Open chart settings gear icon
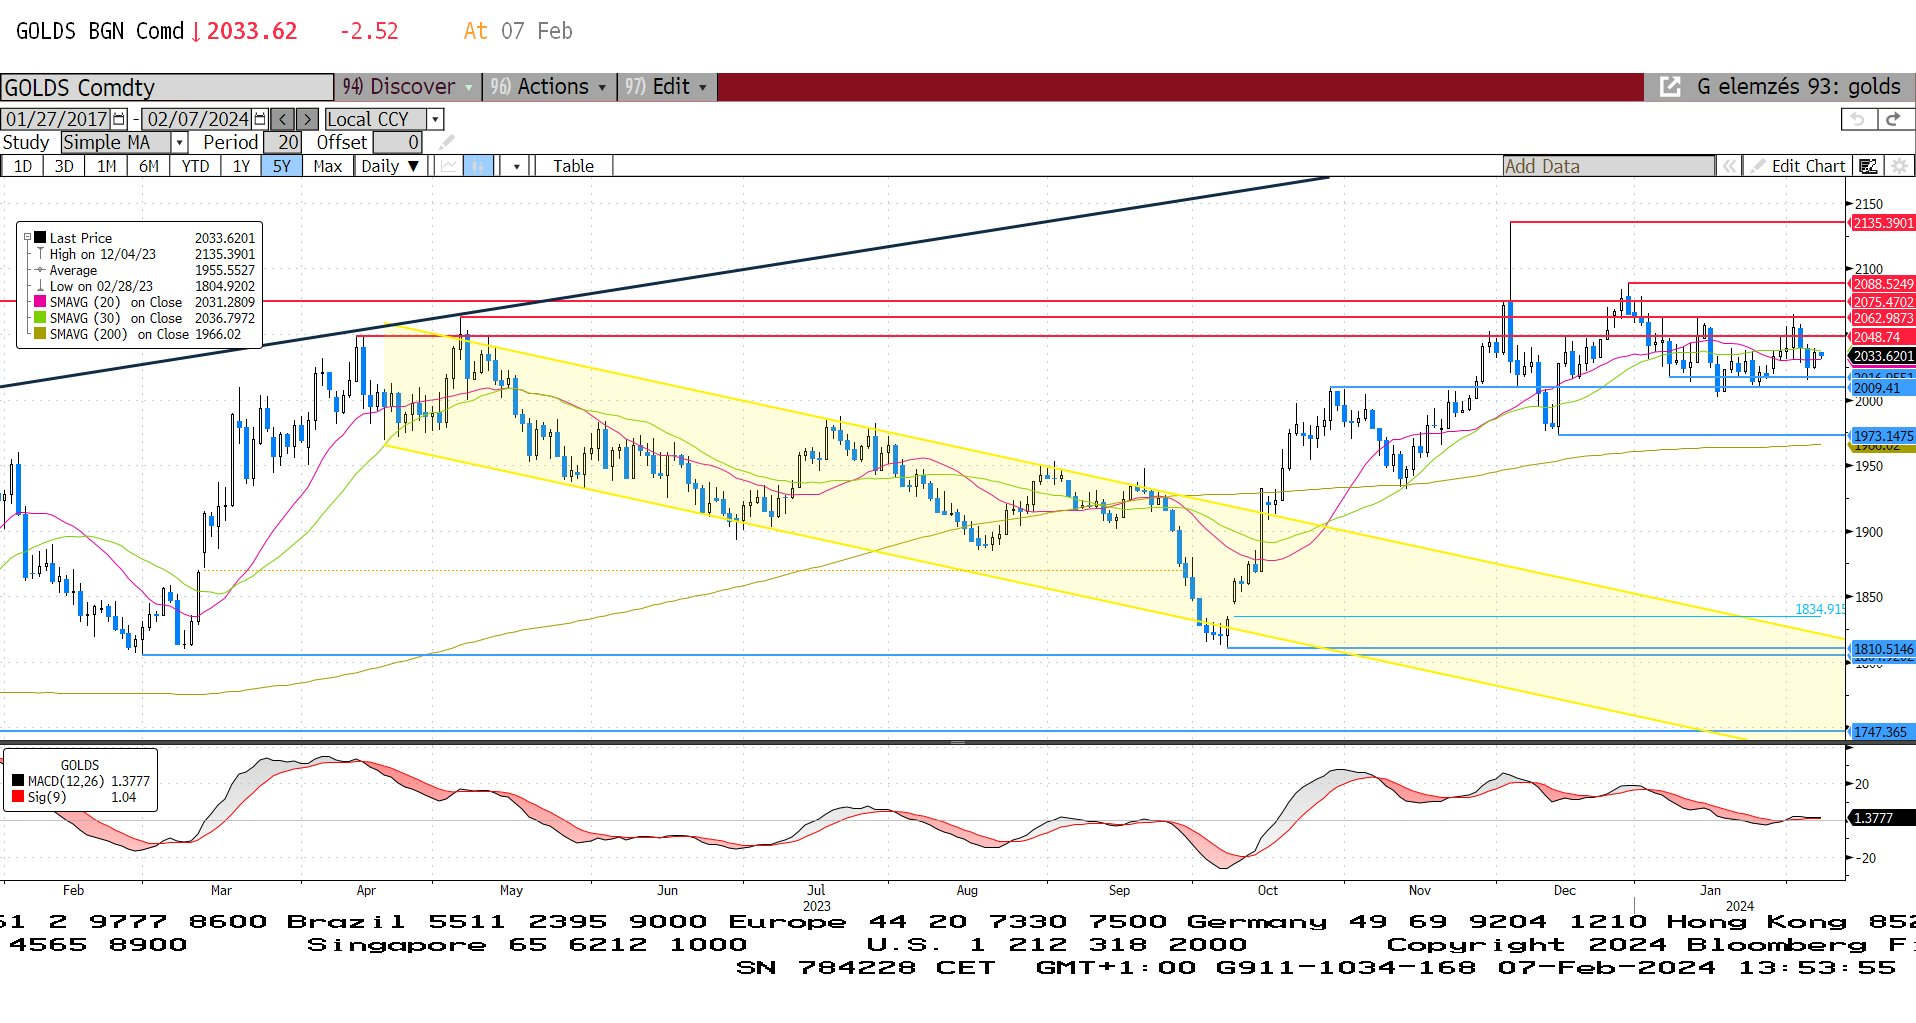Image resolution: width=1916 pixels, height=1023 pixels. (1899, 166)
